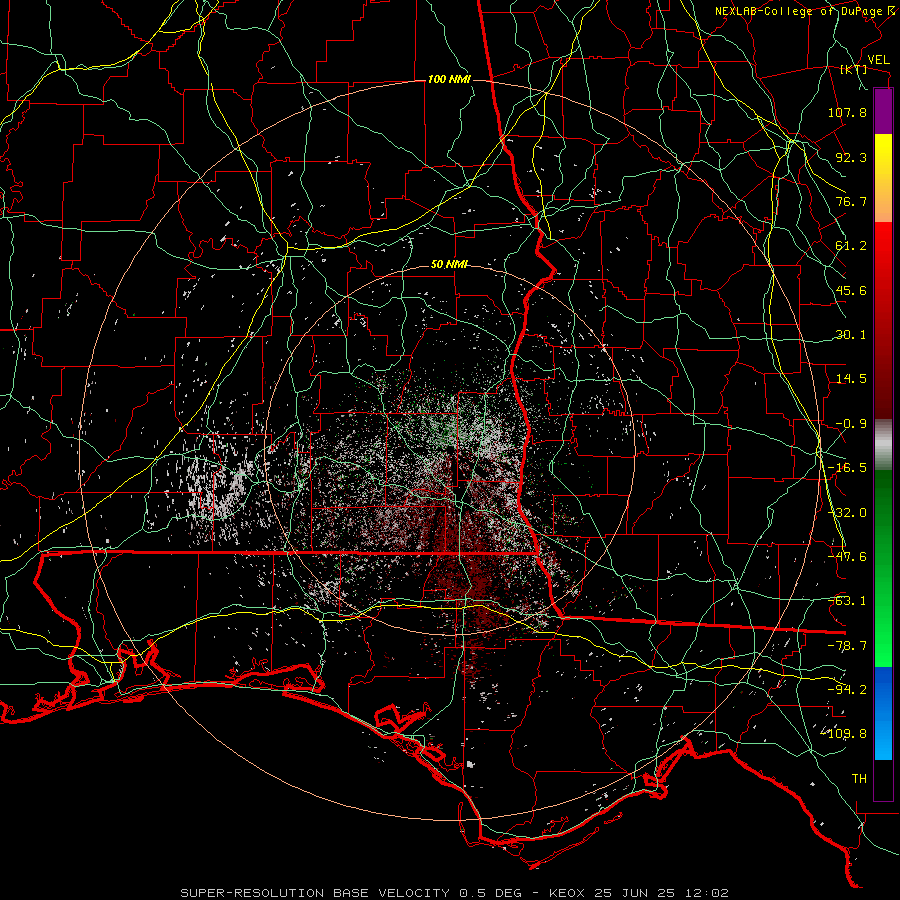This screenshot has width=900, height=900.
Task: Click the yellow-orange segment of color bar
Action: 883,178
